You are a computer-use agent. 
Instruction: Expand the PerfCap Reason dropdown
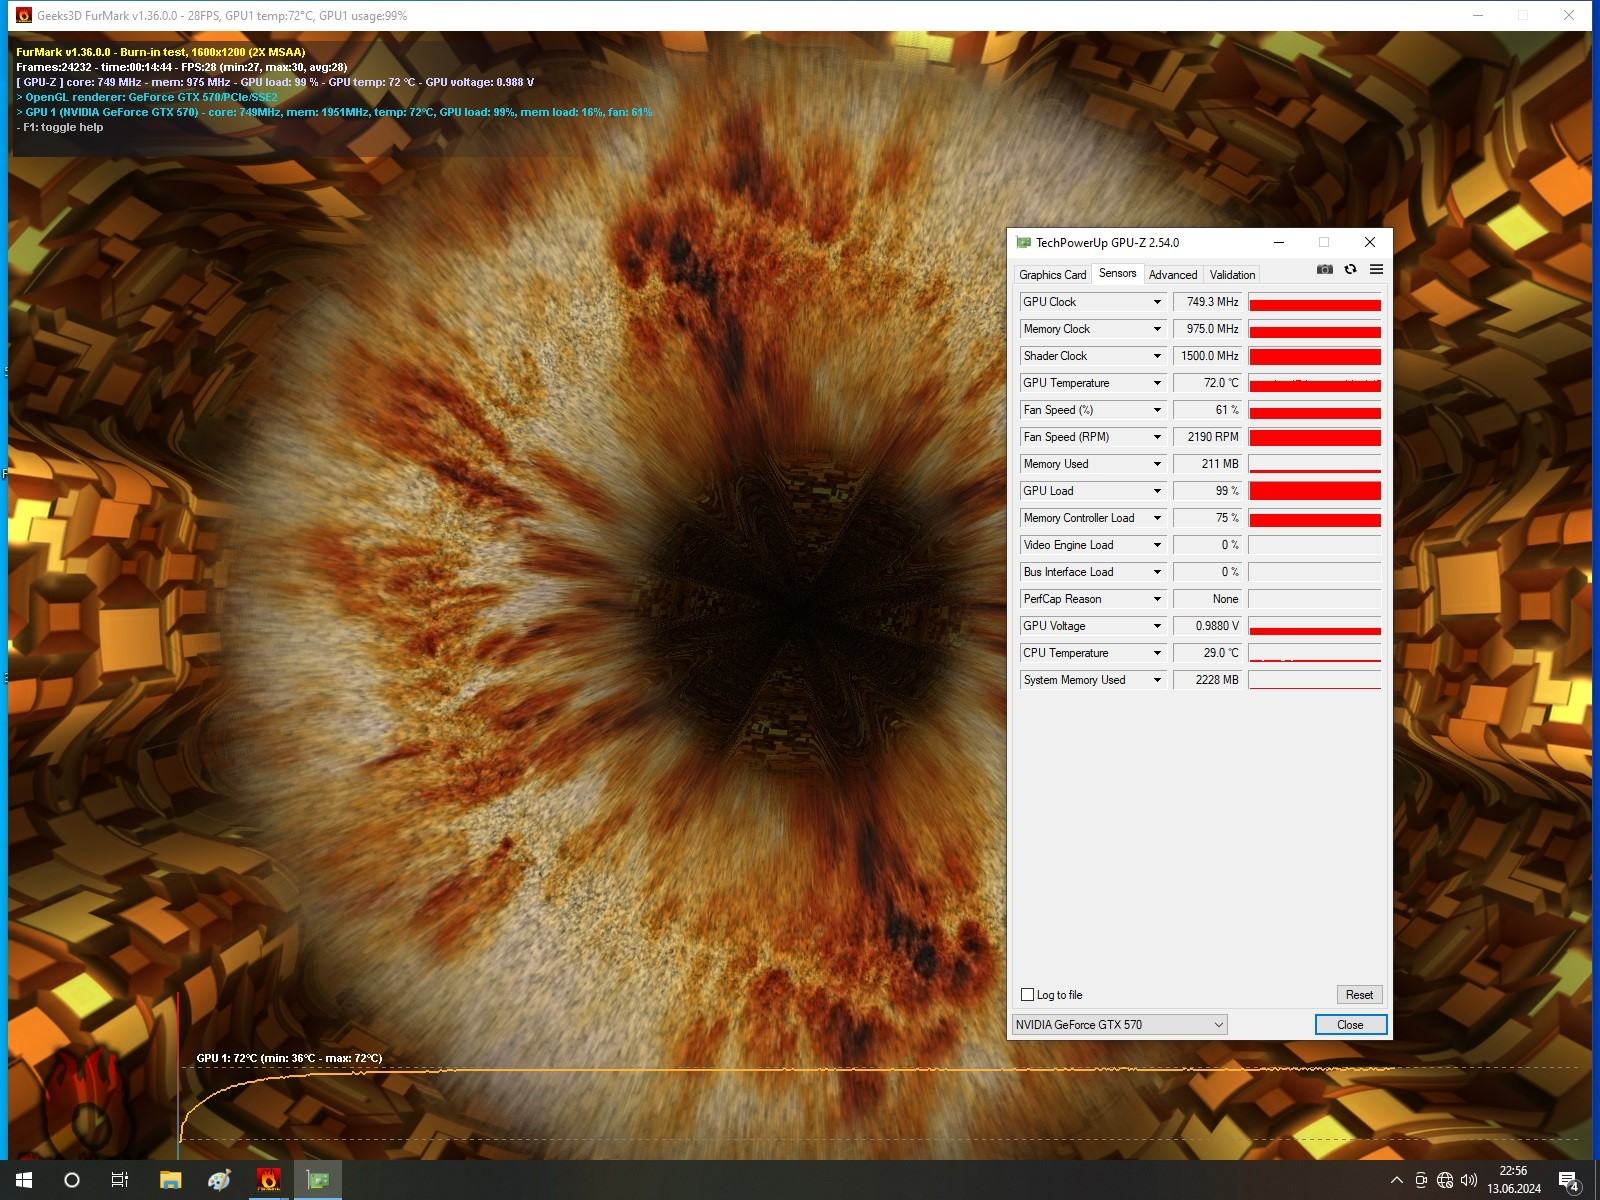pyautogui.click(x=1157, y=599)
